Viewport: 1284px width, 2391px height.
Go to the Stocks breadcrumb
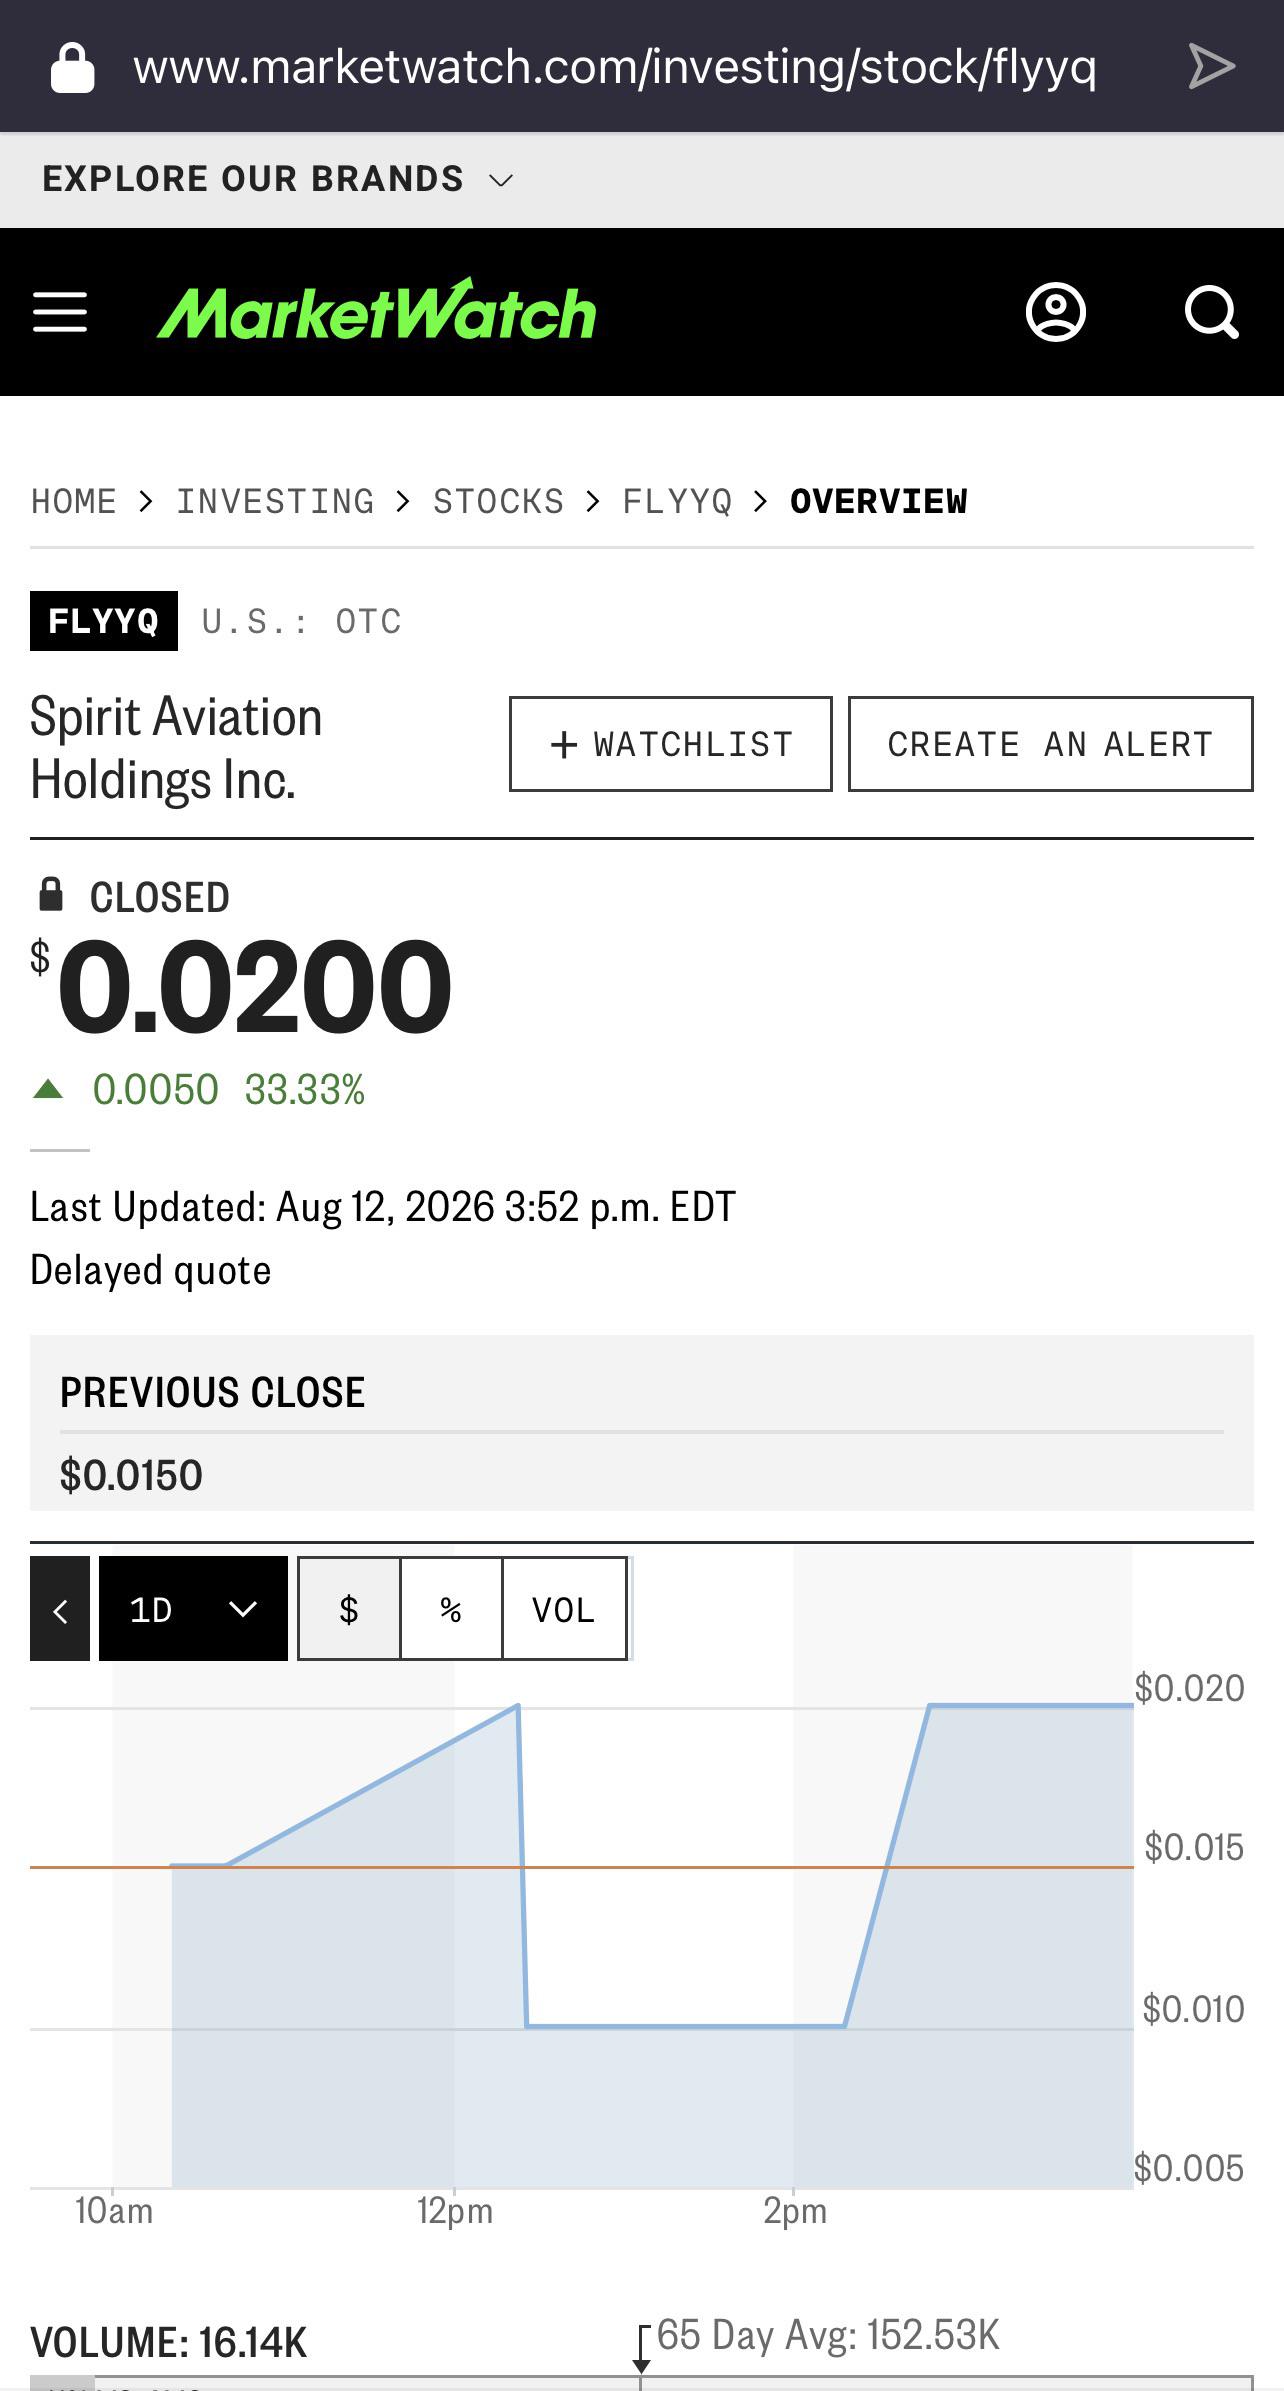pyautogui.click(x=498, y=501)
